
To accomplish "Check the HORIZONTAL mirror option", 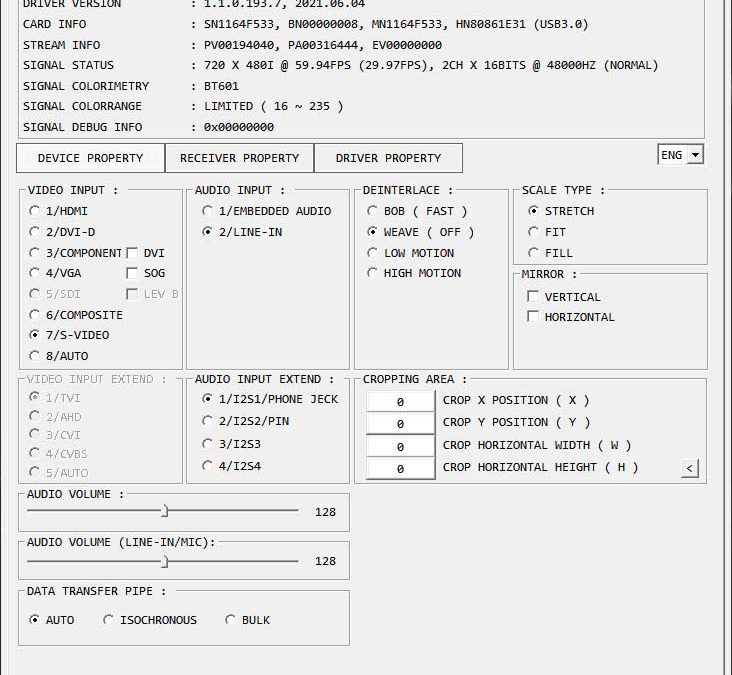I will [x=533, y=317].
